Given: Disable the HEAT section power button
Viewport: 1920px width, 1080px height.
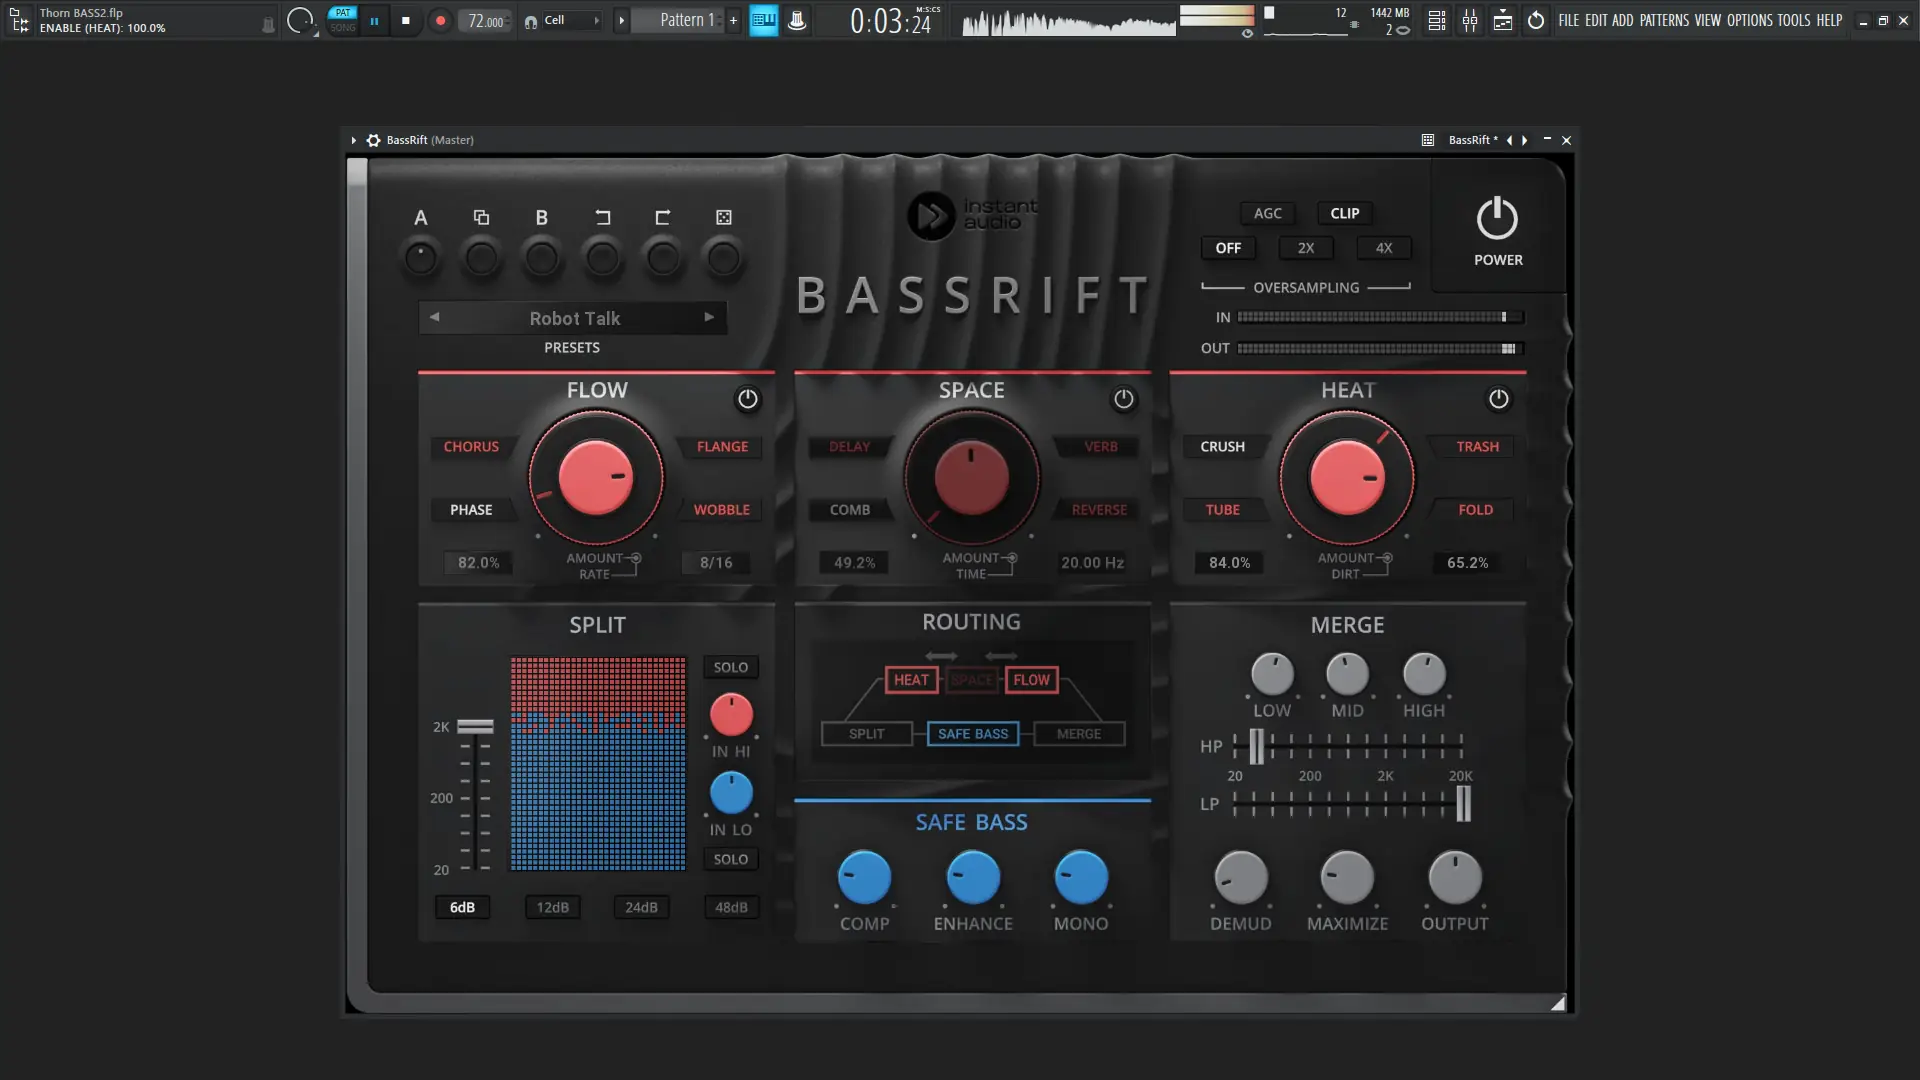Looking at the screenshot, I should point(1498,399).
